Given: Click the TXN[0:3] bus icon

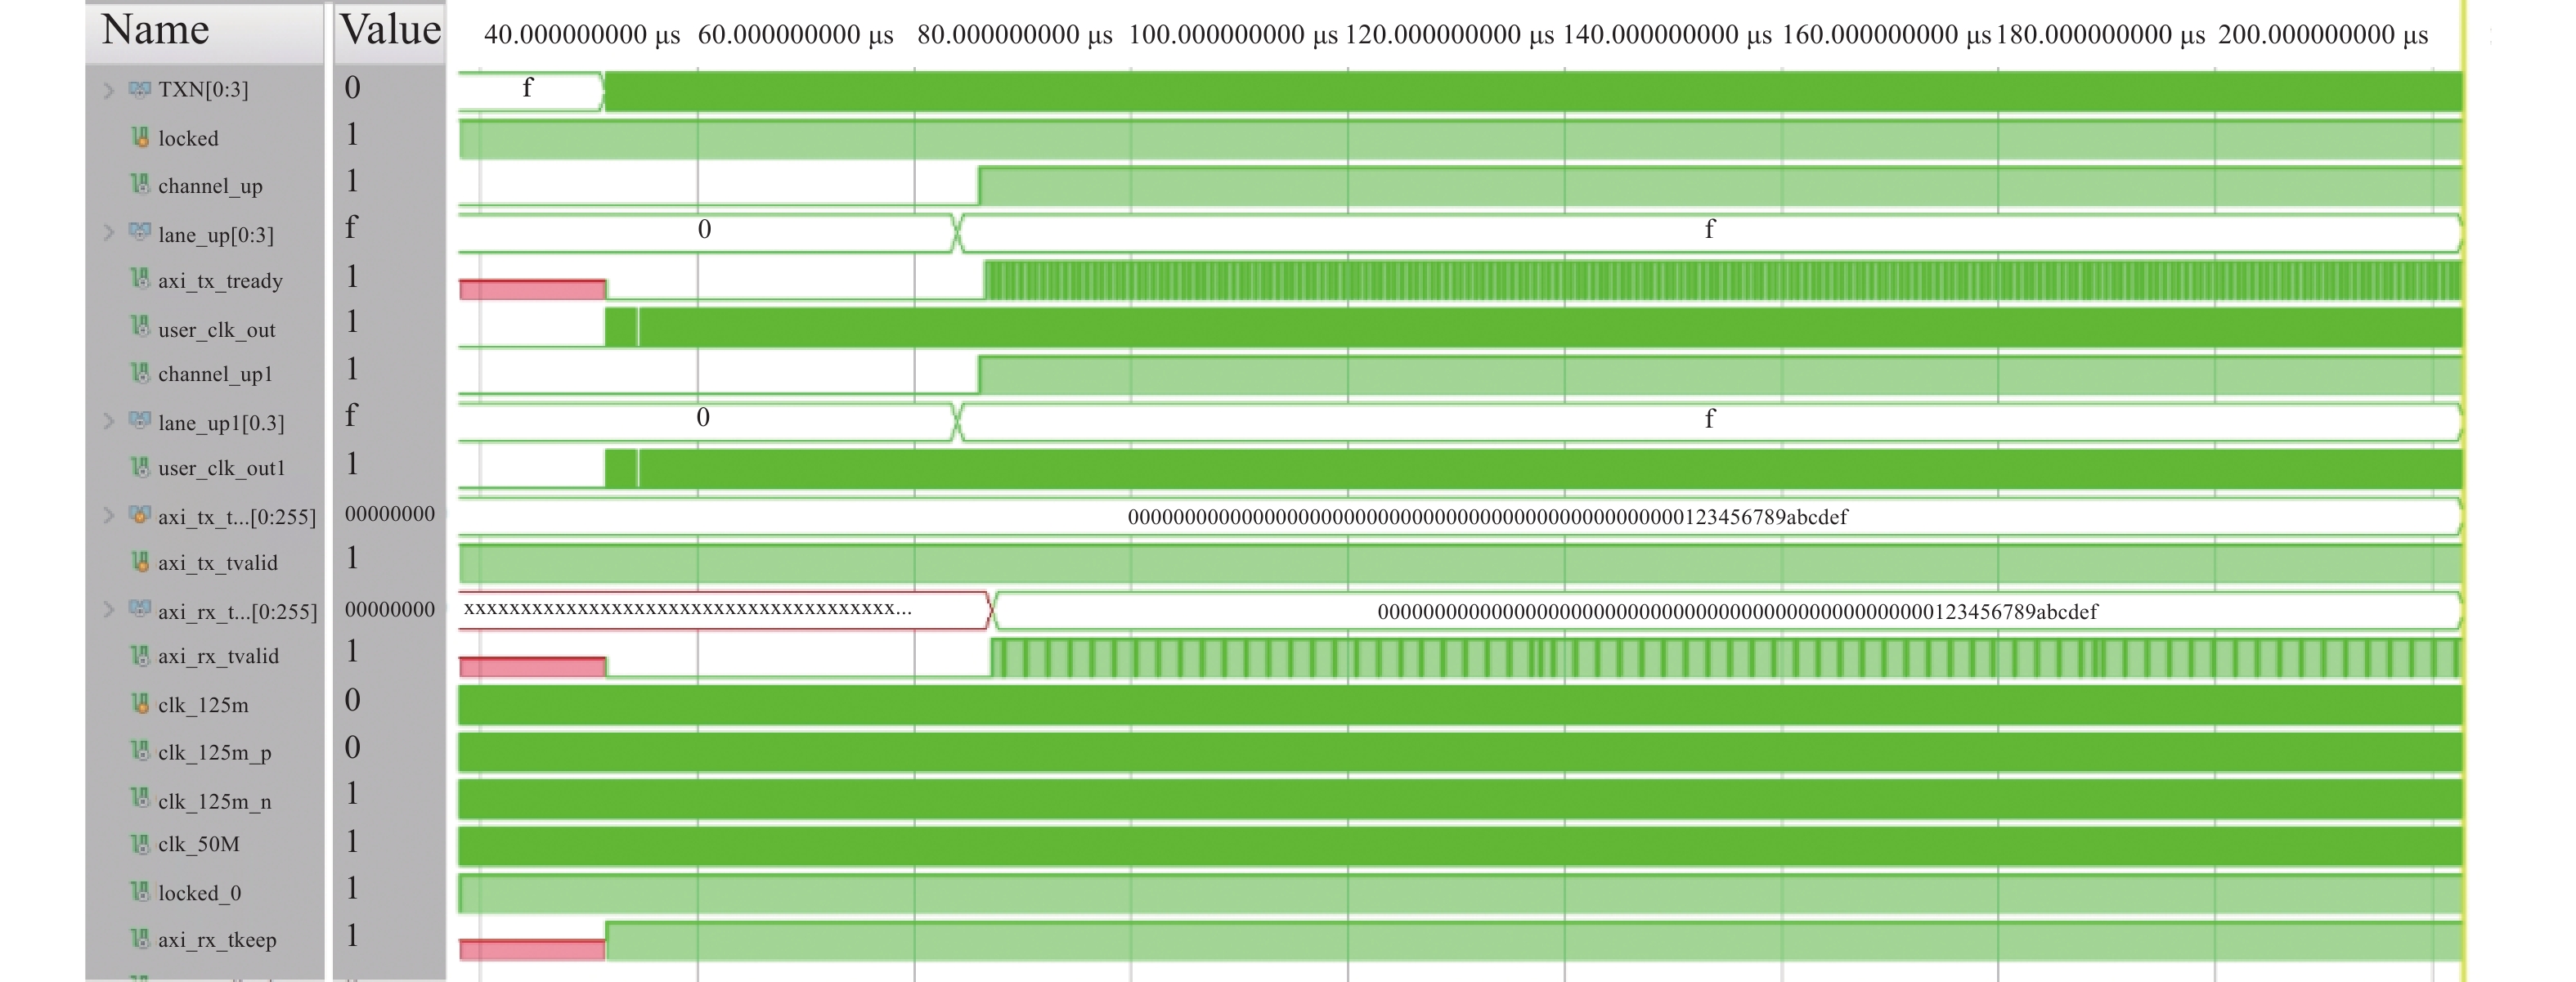Looking at the screenshot, I should [140, 90].
